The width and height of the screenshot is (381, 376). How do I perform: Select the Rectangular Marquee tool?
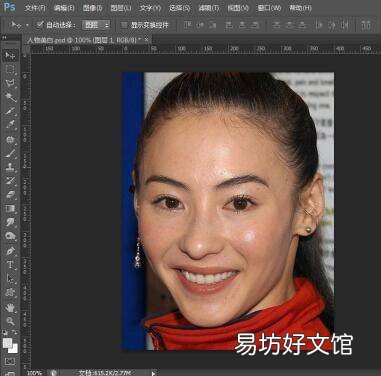click(10, 69)
